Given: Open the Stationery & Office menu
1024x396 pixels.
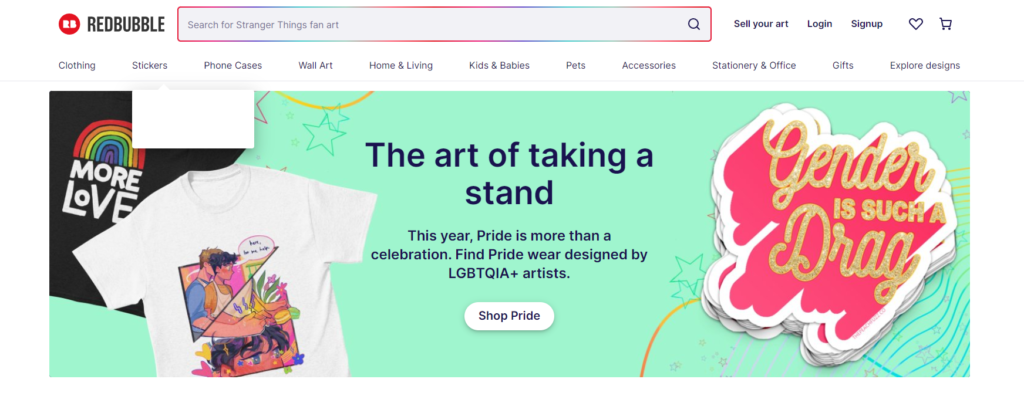Looking at the screenshot, I should pos(754,65).
